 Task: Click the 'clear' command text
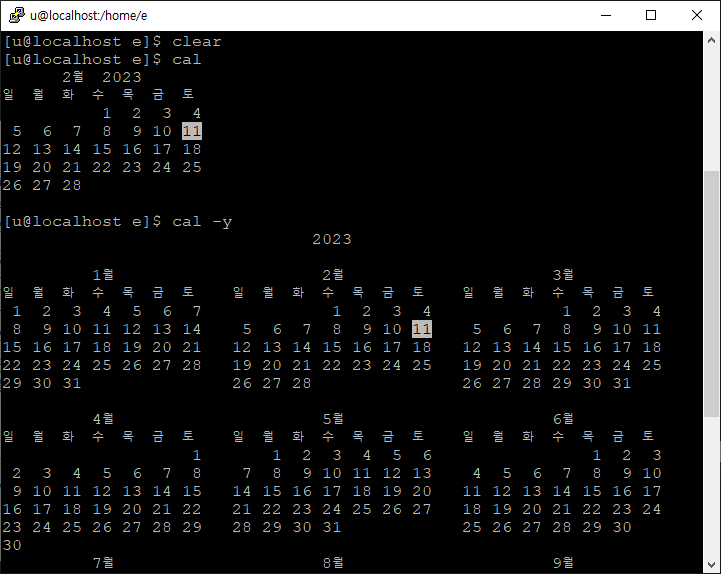click(x=197, y=42)
